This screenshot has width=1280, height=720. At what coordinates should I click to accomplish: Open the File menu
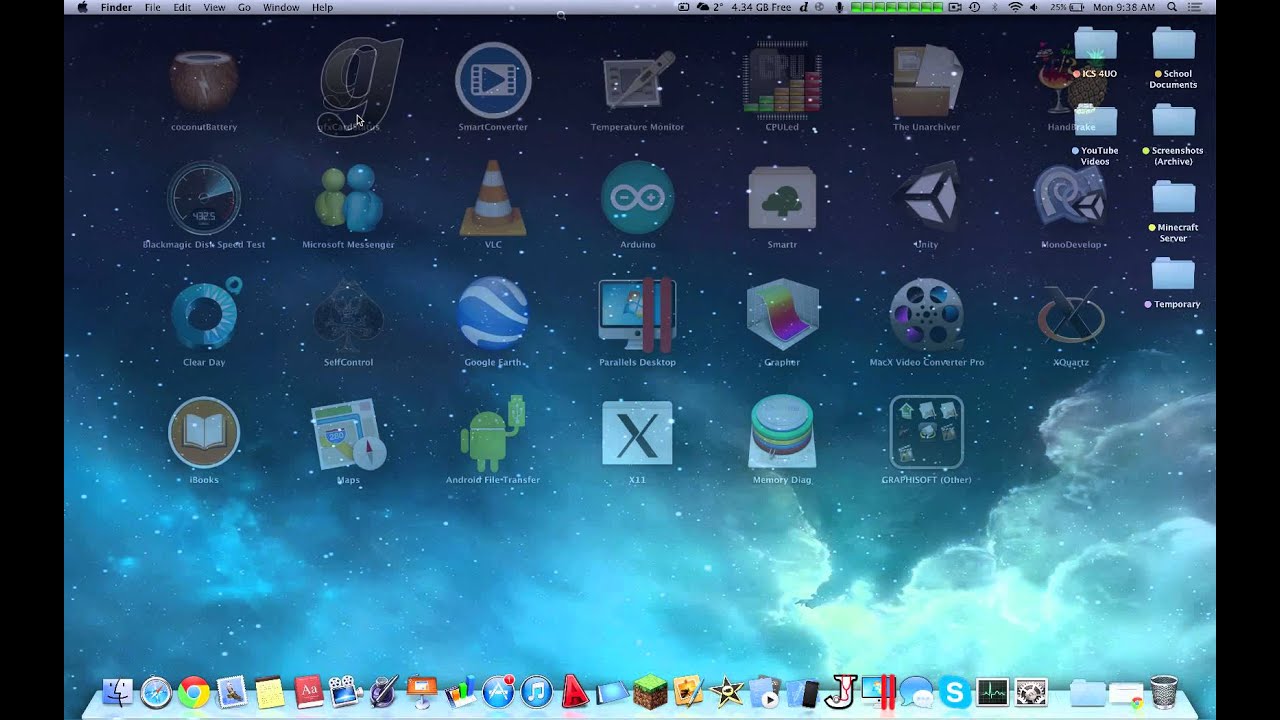coord(152,7)
